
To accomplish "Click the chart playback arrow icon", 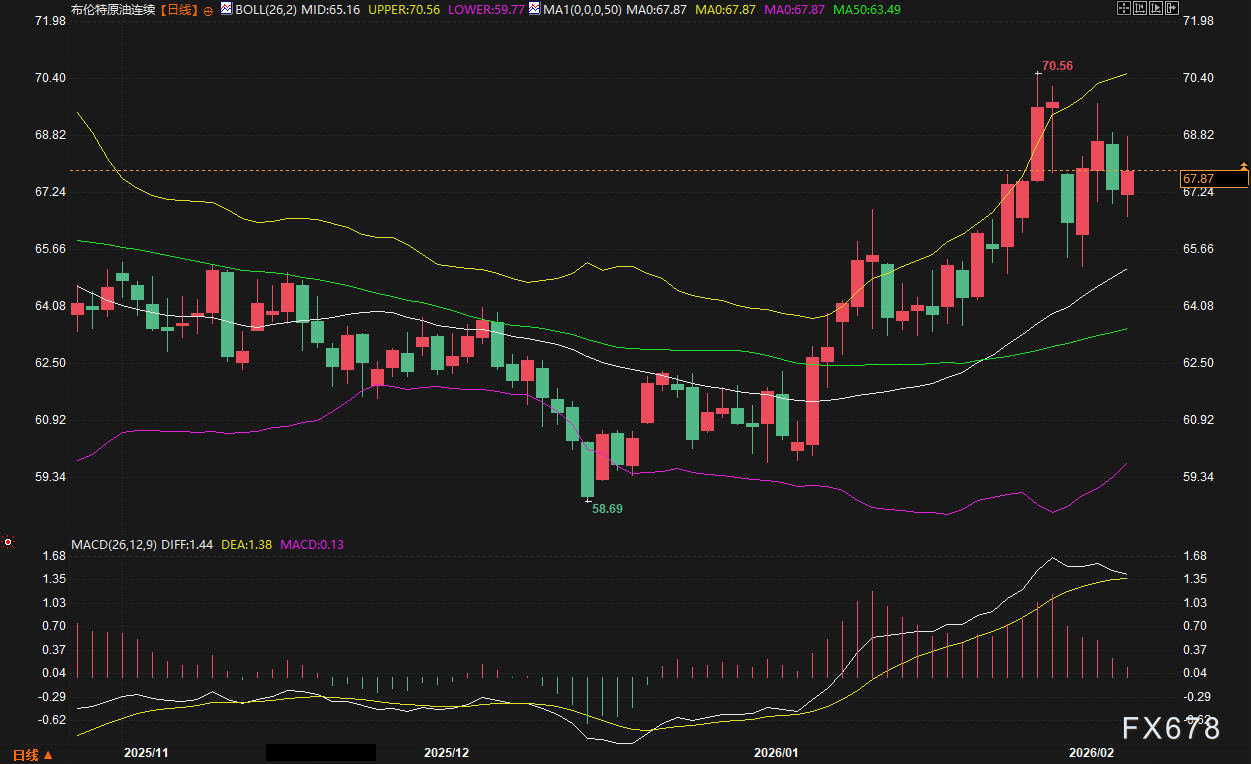I will click(x=1156, y=8).
